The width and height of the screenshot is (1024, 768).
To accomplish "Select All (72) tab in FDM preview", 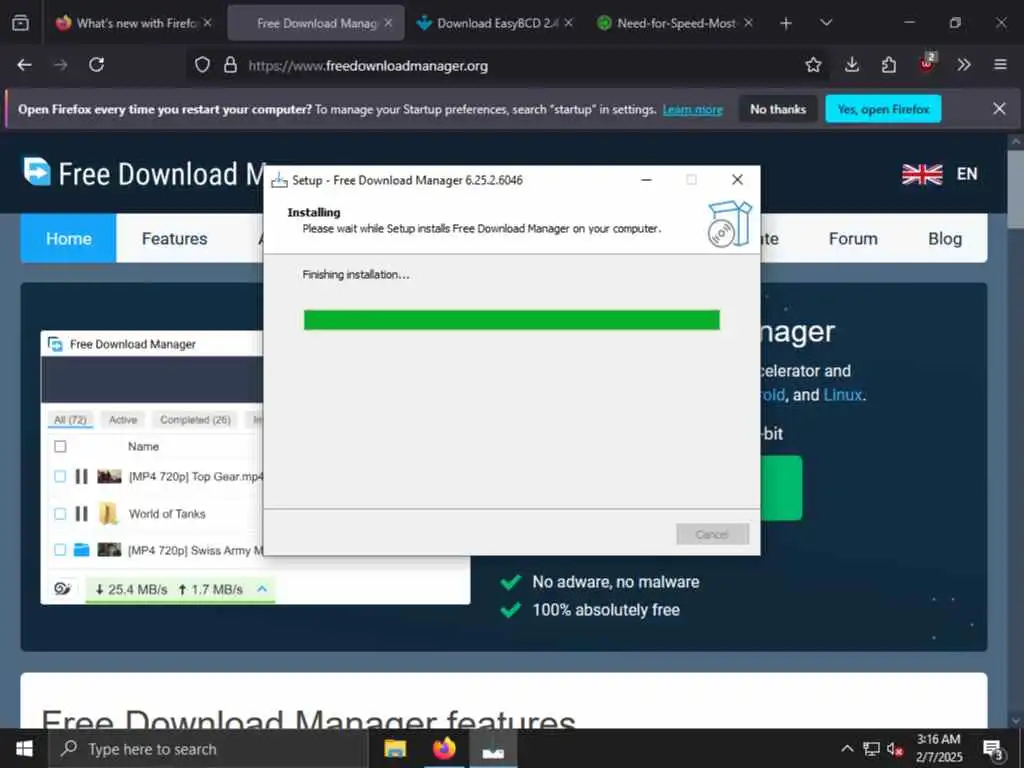I will pyautogui.click(x=70, y=420).
